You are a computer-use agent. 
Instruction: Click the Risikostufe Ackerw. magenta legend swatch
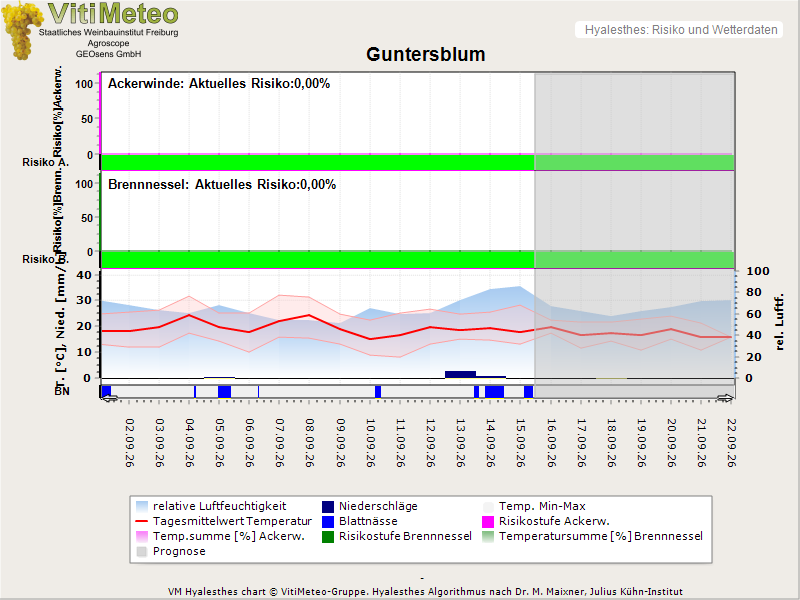click(488, 521)
